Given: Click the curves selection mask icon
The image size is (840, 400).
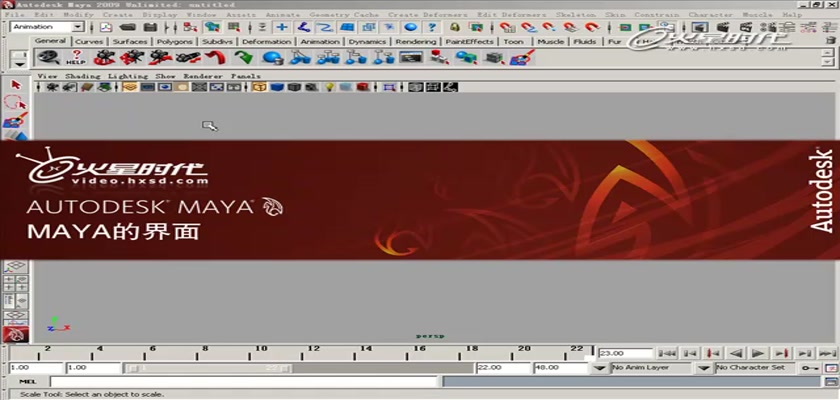Looking at the screenshot, I should tap(325, 27).
